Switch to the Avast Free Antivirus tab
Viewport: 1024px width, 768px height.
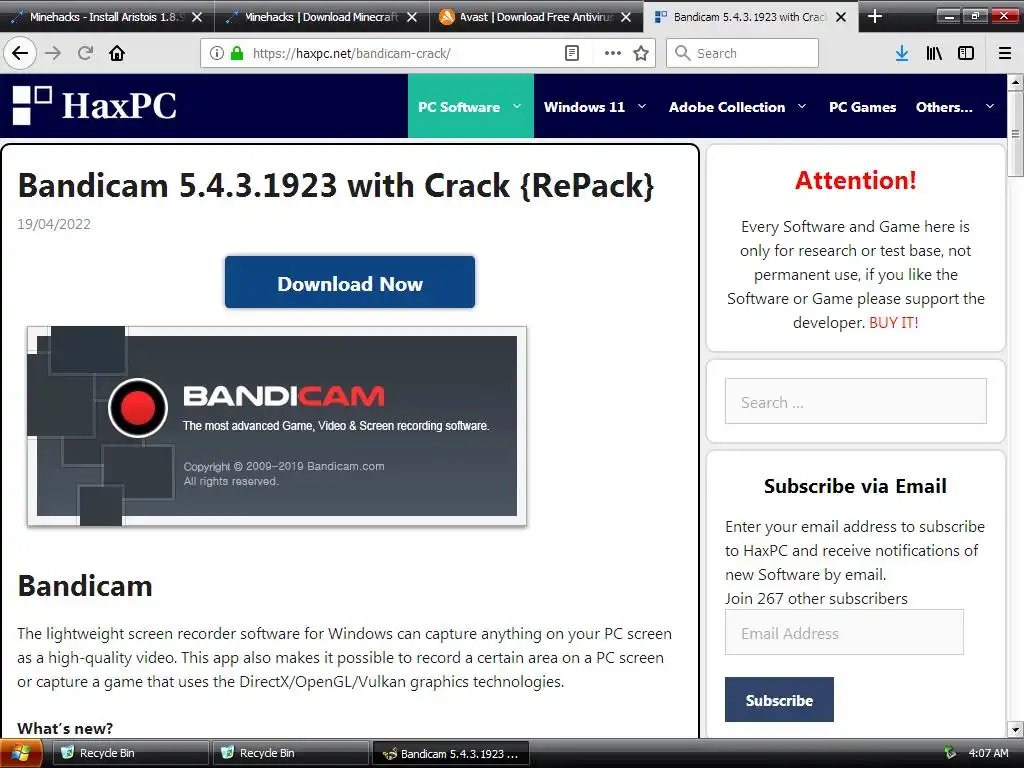(536, 17)
